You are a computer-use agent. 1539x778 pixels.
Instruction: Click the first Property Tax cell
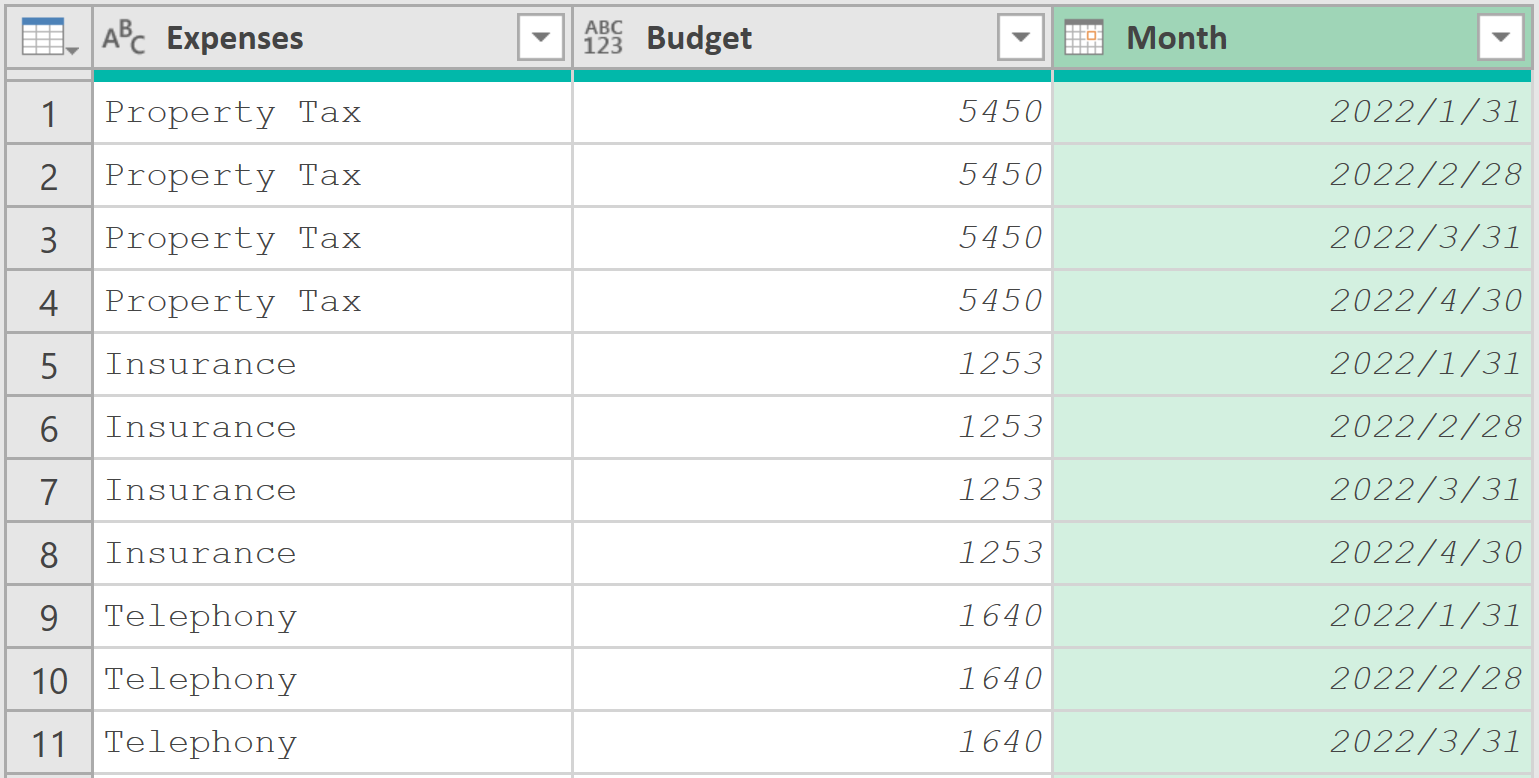click(x=333, y=113)
